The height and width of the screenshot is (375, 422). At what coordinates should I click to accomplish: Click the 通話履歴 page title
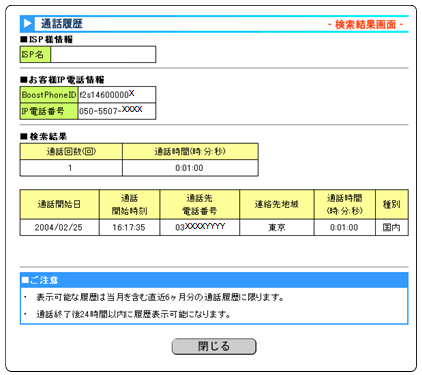pos(62,24)
